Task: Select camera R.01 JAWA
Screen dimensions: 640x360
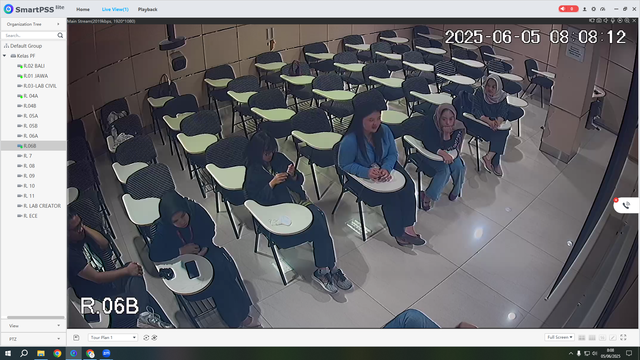Action: (x=36, y=76)
